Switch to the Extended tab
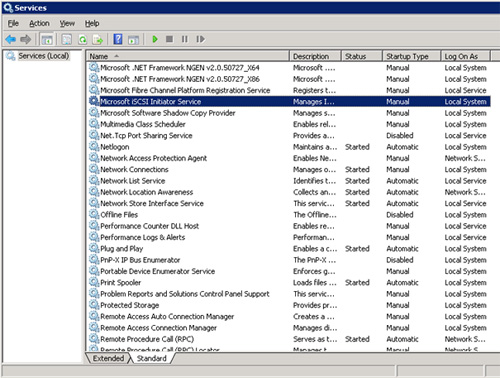Viewport: 500px width, 378px height. click(x=108, y=358)
